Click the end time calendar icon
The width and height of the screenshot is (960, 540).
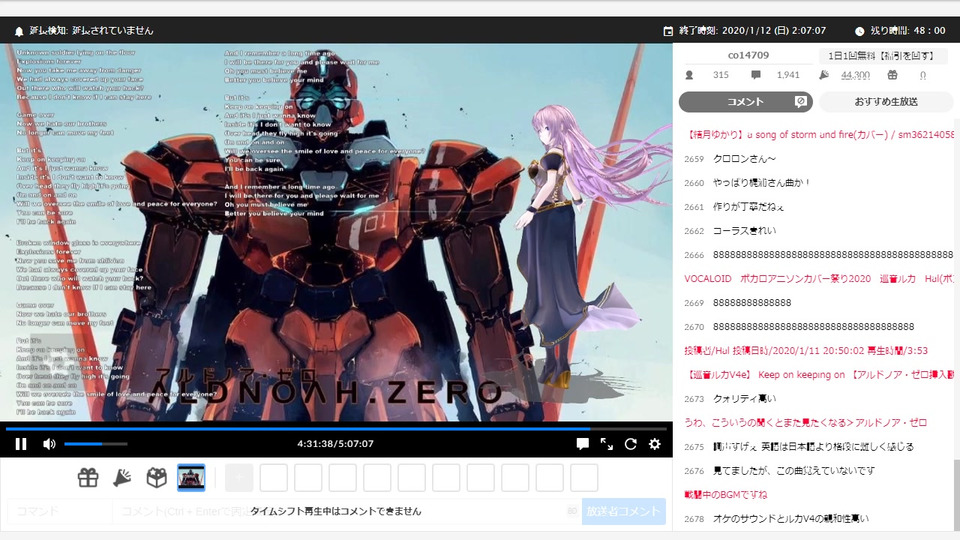click(x=668, y=31)
